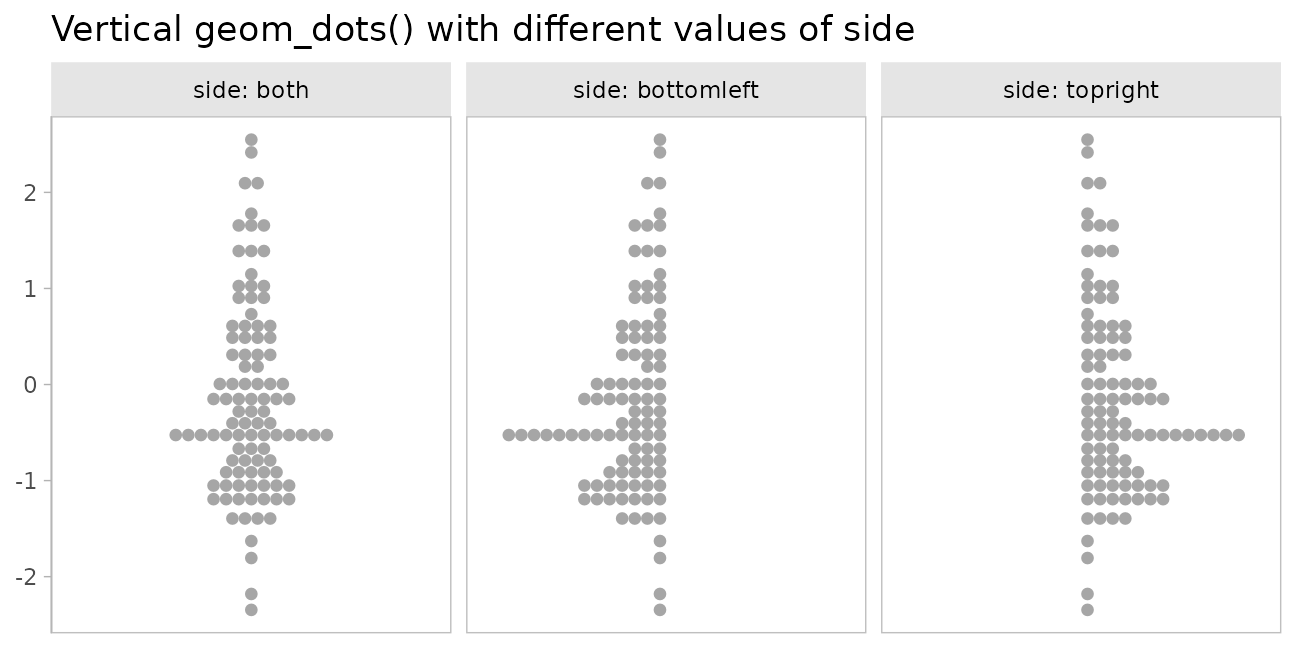Image resolution: width=1296 pixels, height=648 pixels.
Task: Click topmost dot in 'side: both' panel
Action: 251,140
